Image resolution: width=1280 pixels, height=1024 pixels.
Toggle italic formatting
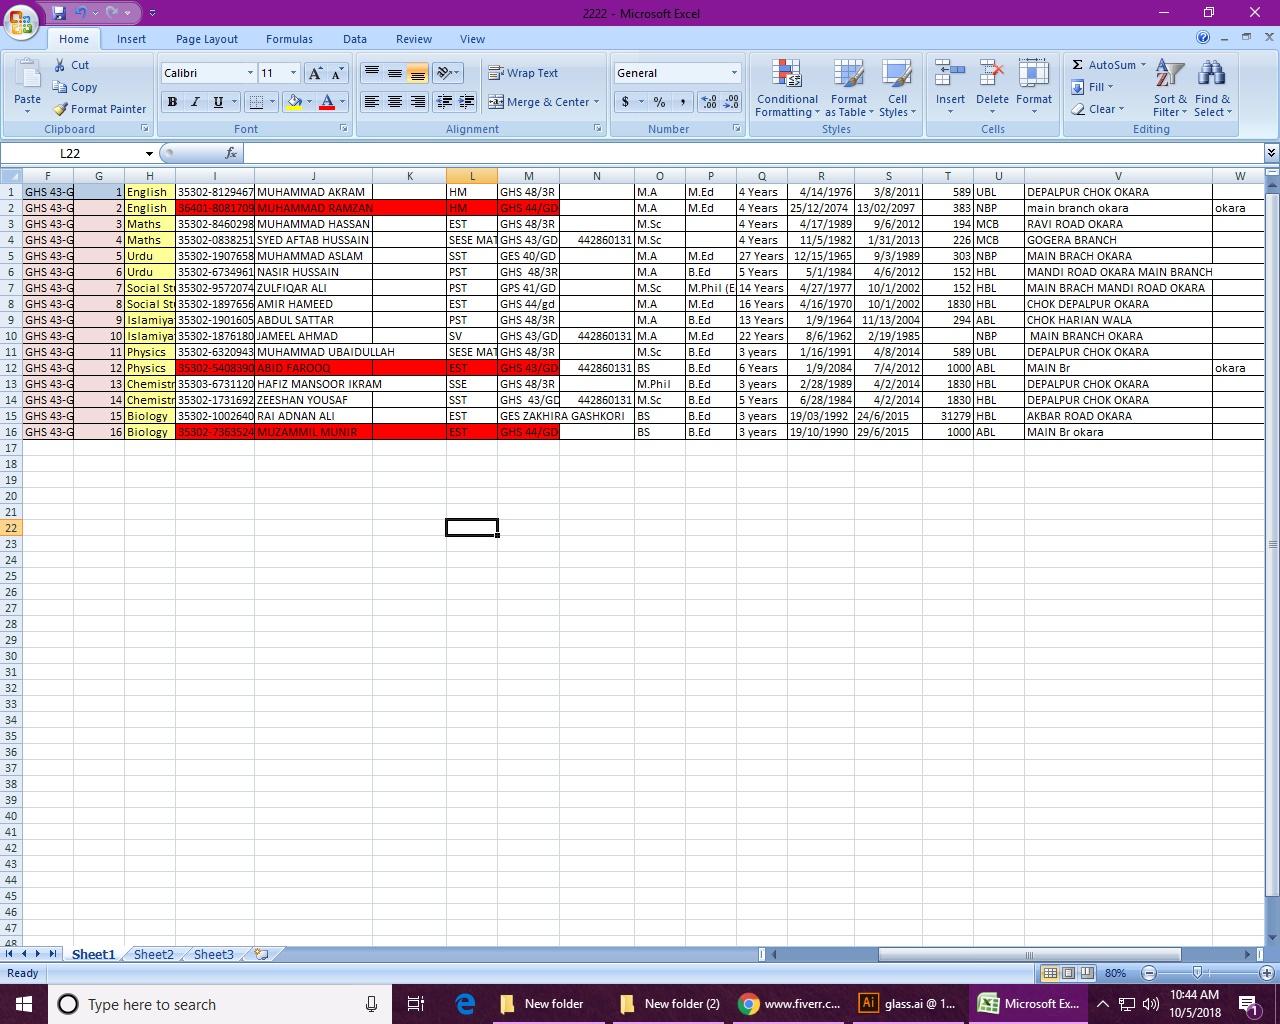click(194, 101)
